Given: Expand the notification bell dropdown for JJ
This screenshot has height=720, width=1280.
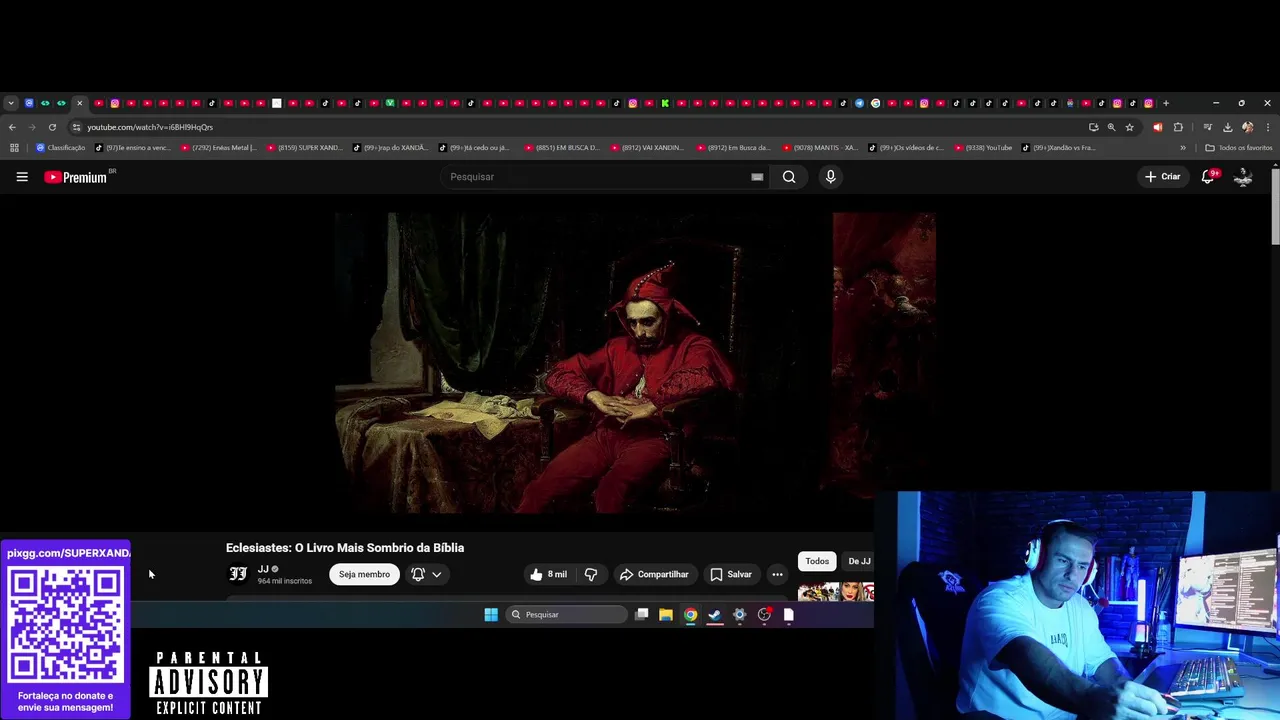Looking at the screenshot, I should pos(436,574).
